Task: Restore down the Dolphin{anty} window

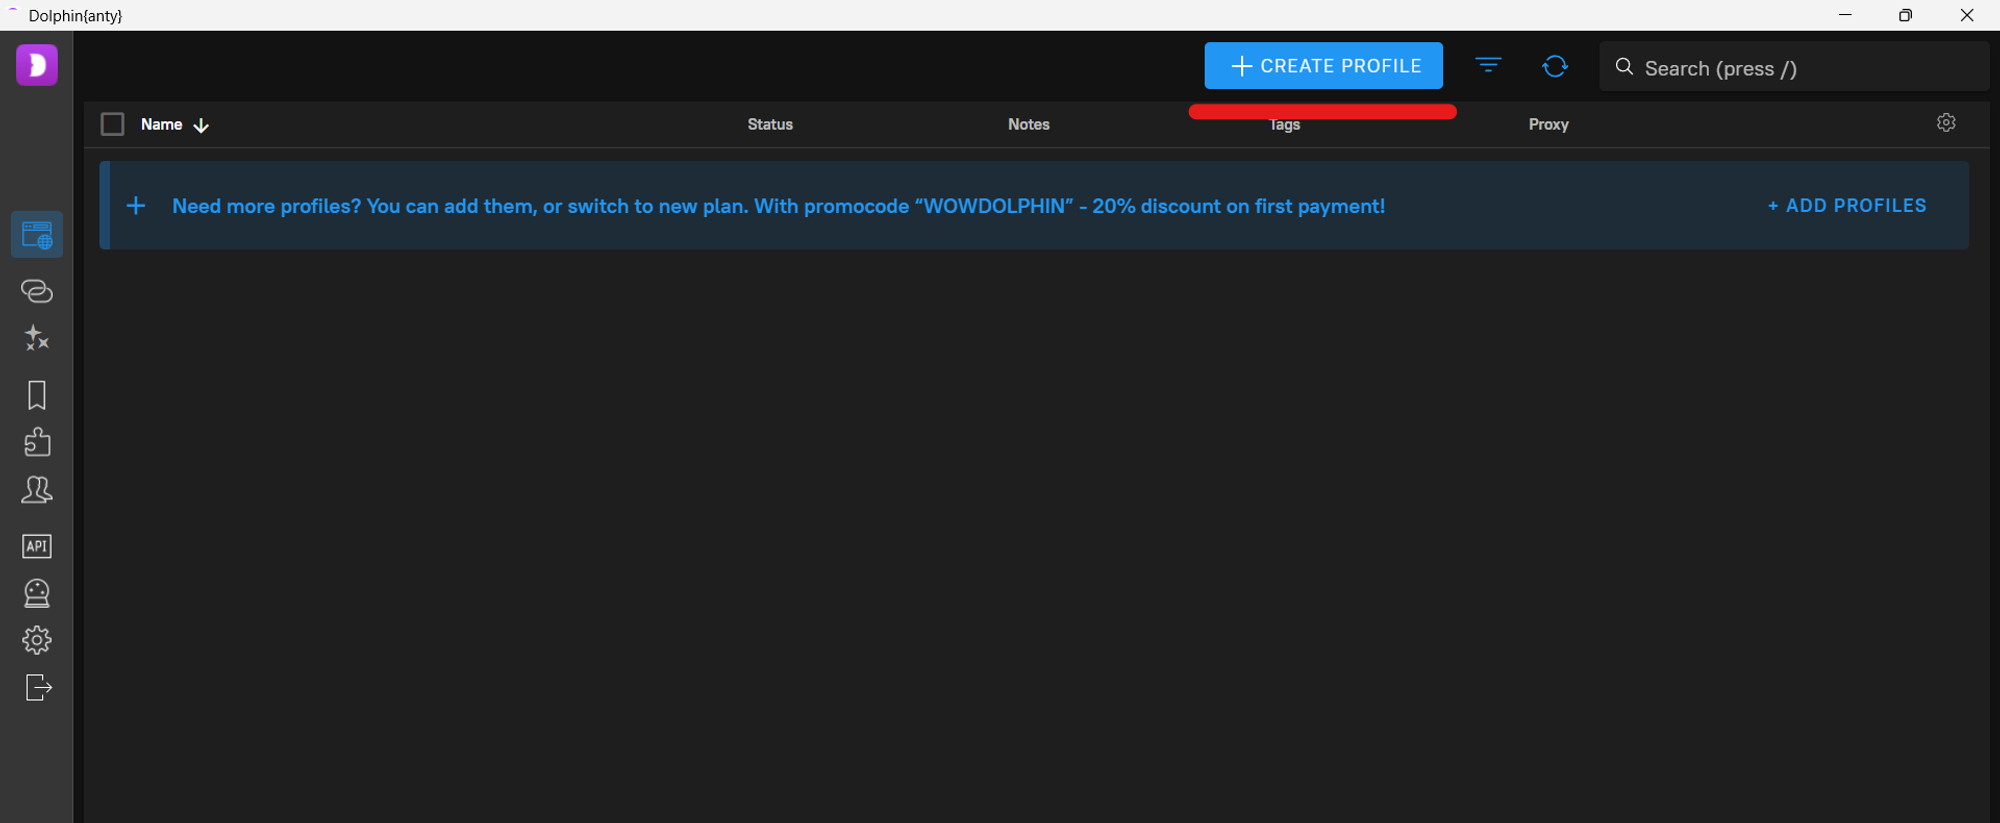Action: (1905, 15)
